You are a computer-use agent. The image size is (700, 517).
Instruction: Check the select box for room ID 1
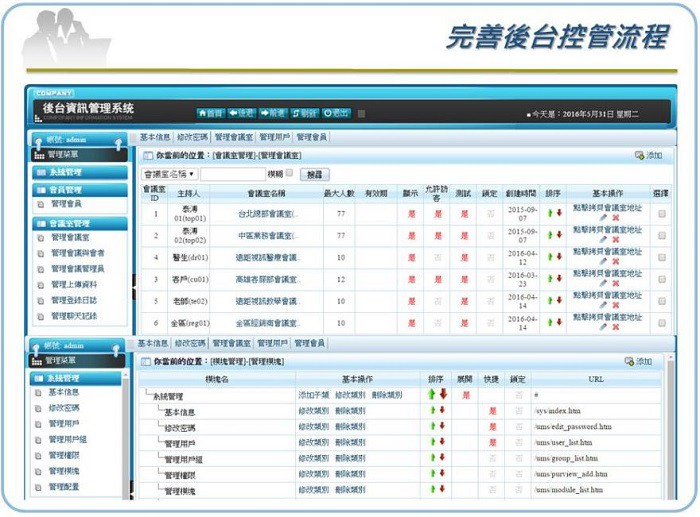click(x=661, y=213)
